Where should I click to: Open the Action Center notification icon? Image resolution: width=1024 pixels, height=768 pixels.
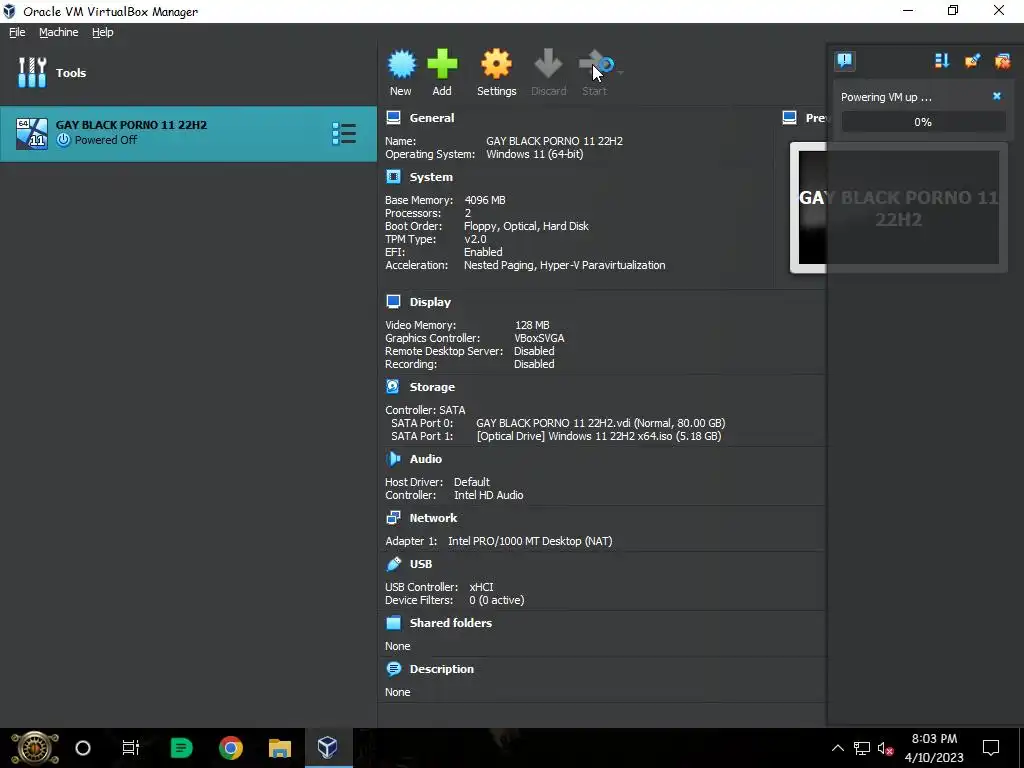point(991,748)
